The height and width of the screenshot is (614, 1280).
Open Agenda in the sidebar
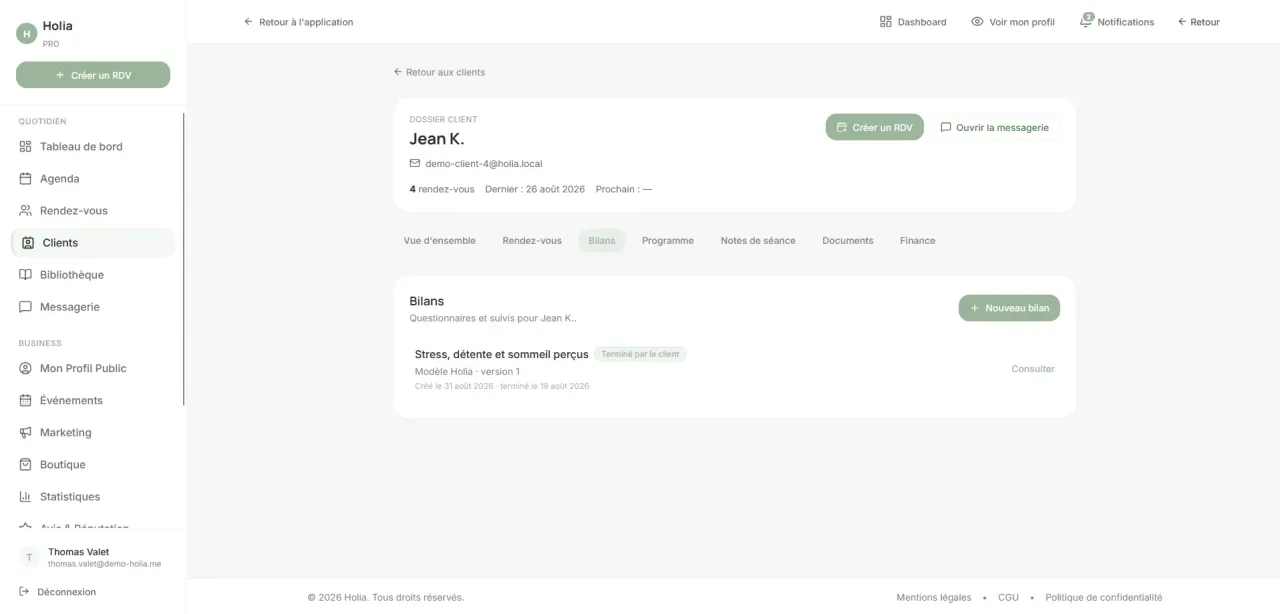[93, 178]
